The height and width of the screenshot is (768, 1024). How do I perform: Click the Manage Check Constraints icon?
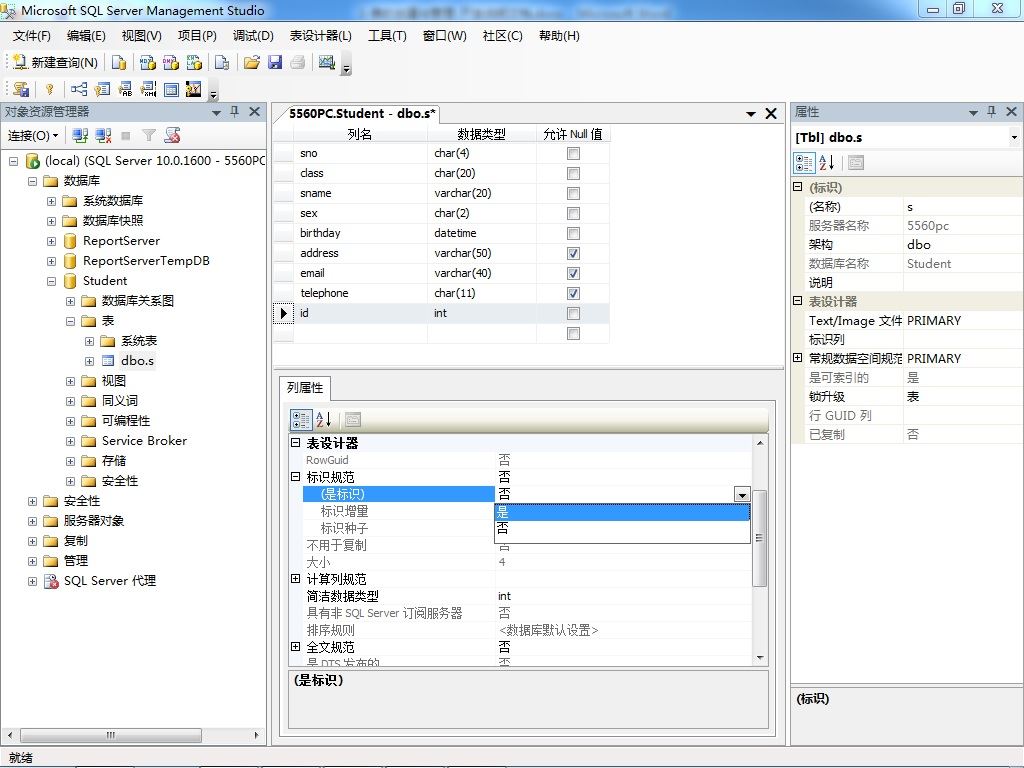171,89
